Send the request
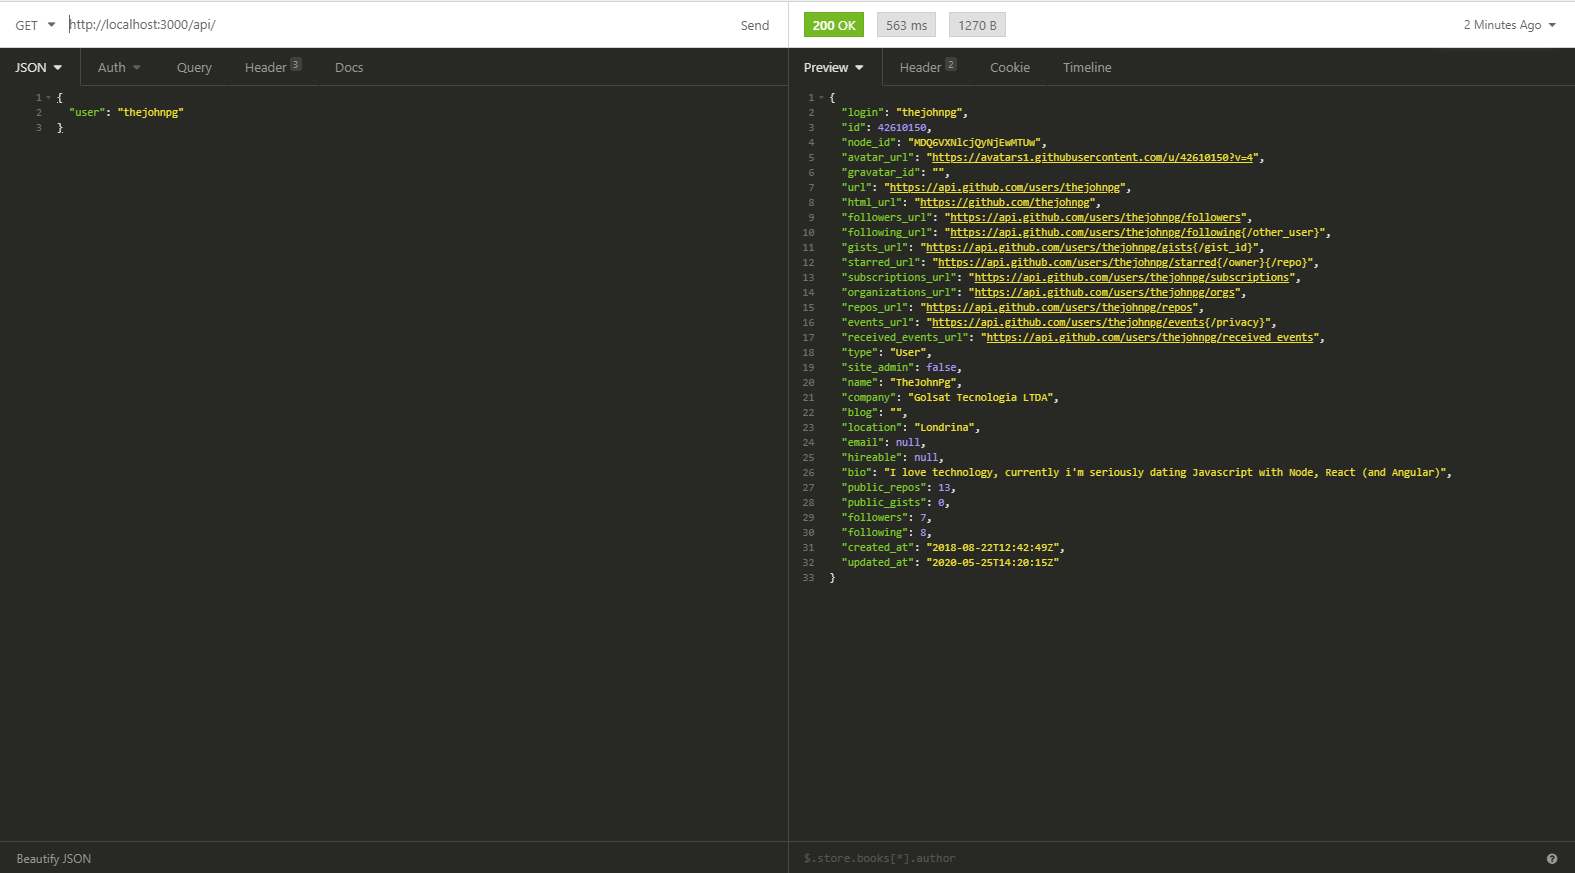The width and height of the screenshot is (1575, 873). coord(755,25)
